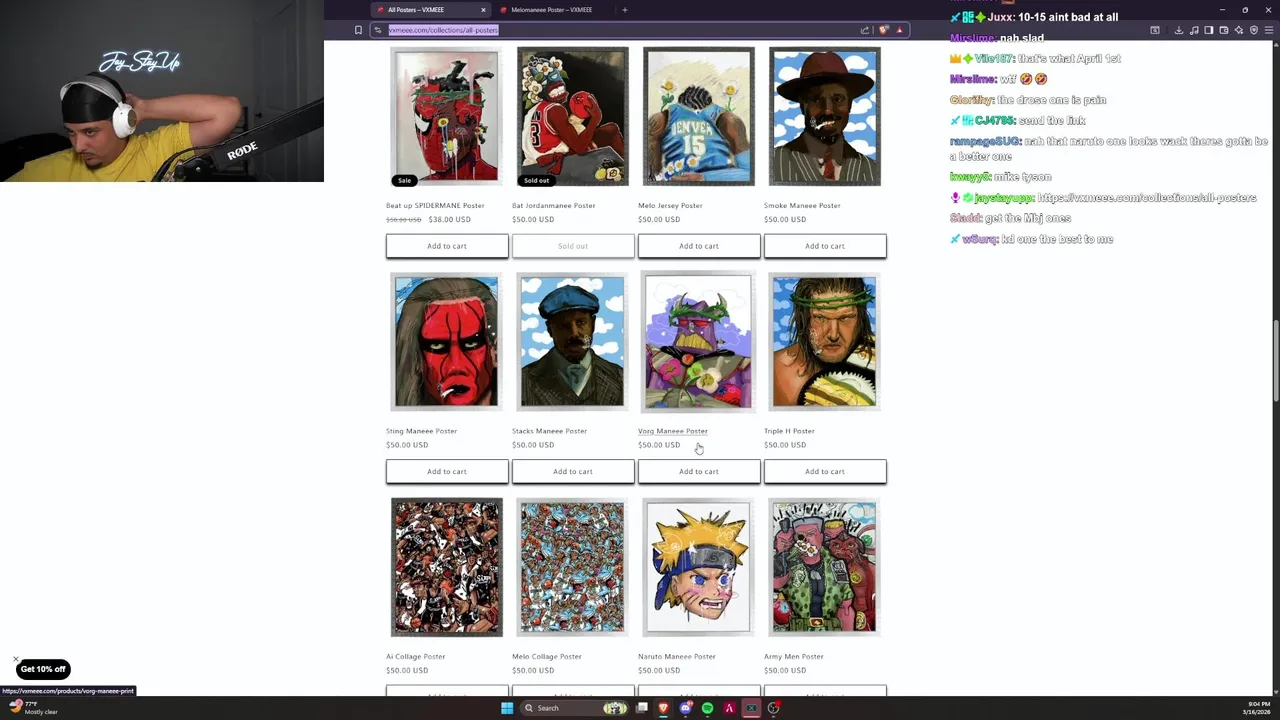Open Bat Jordanmanee Poster thumbnail
The image size is (1280, 720).
pyautogui.click(x=572, y=117)
